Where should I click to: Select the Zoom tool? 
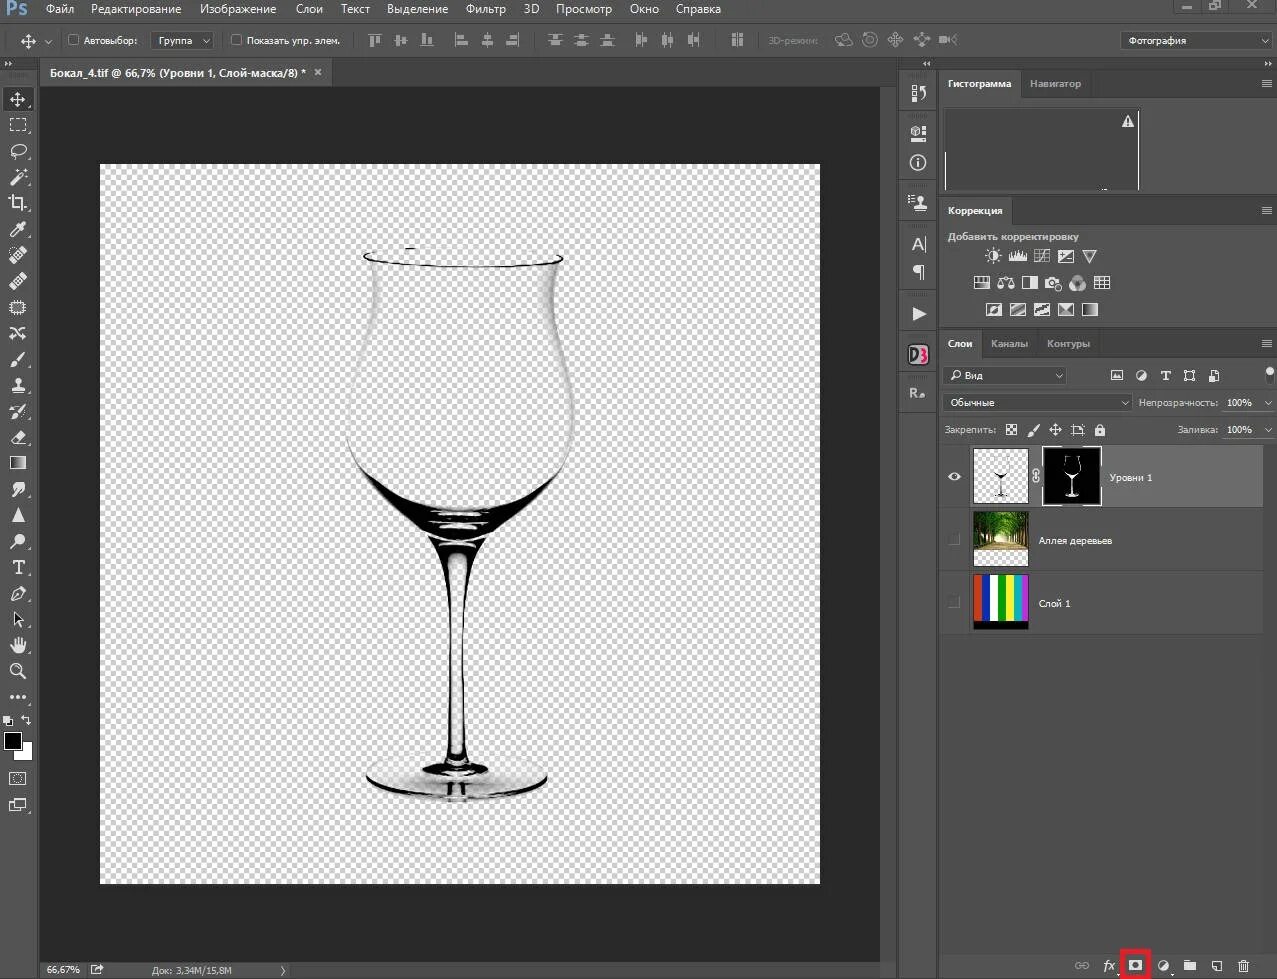coord(18,671)
